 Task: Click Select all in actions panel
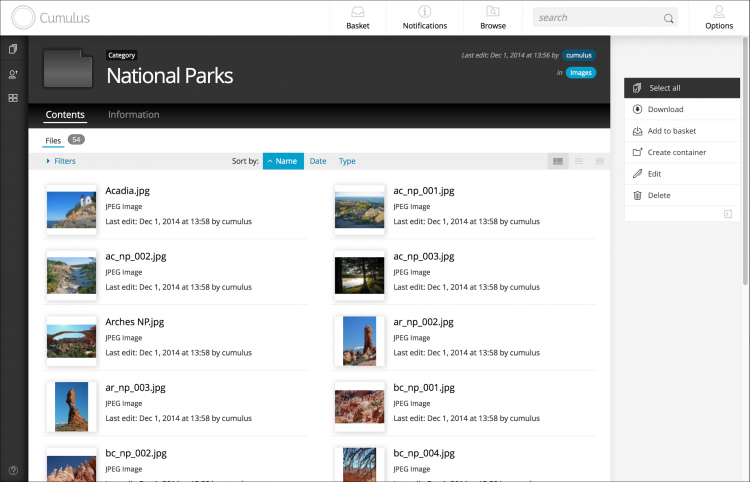coord(682,88)
